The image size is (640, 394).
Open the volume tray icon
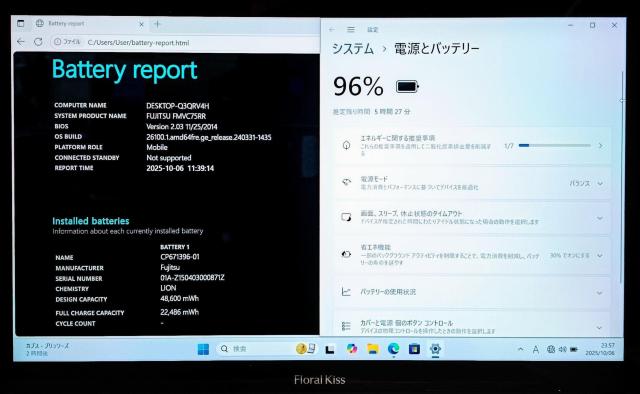[562, 349]
